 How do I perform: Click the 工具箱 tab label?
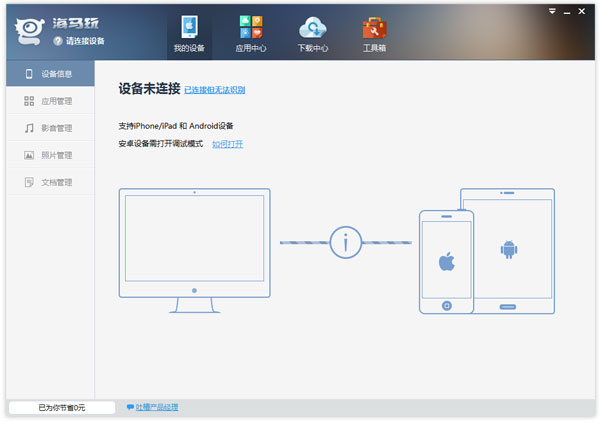click(x=375, y=48)
